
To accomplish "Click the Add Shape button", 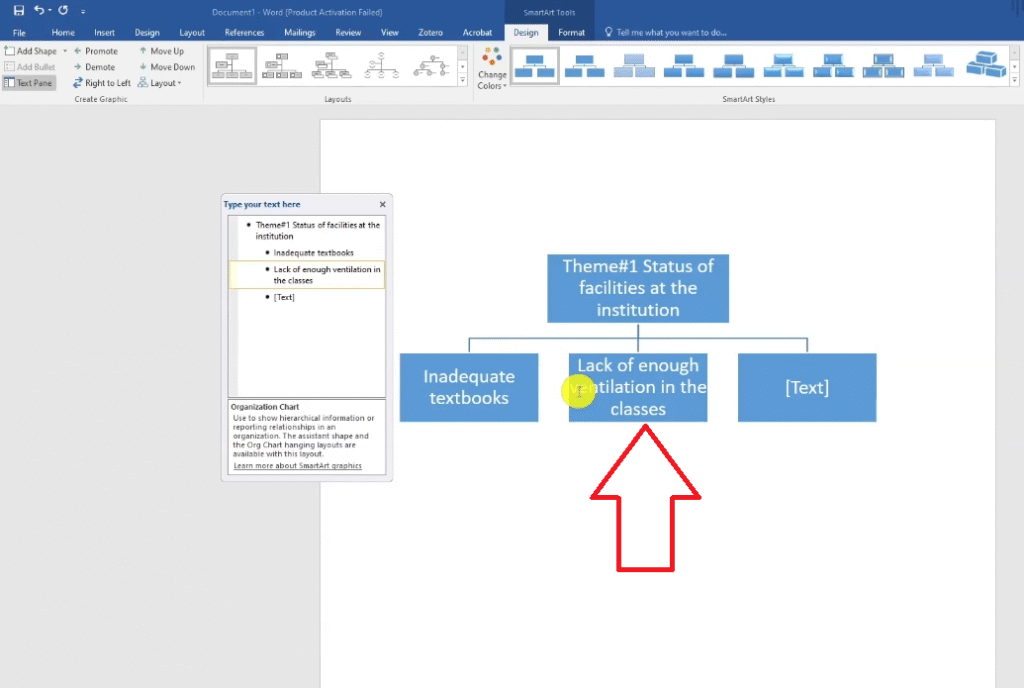I will coord(31,51).
